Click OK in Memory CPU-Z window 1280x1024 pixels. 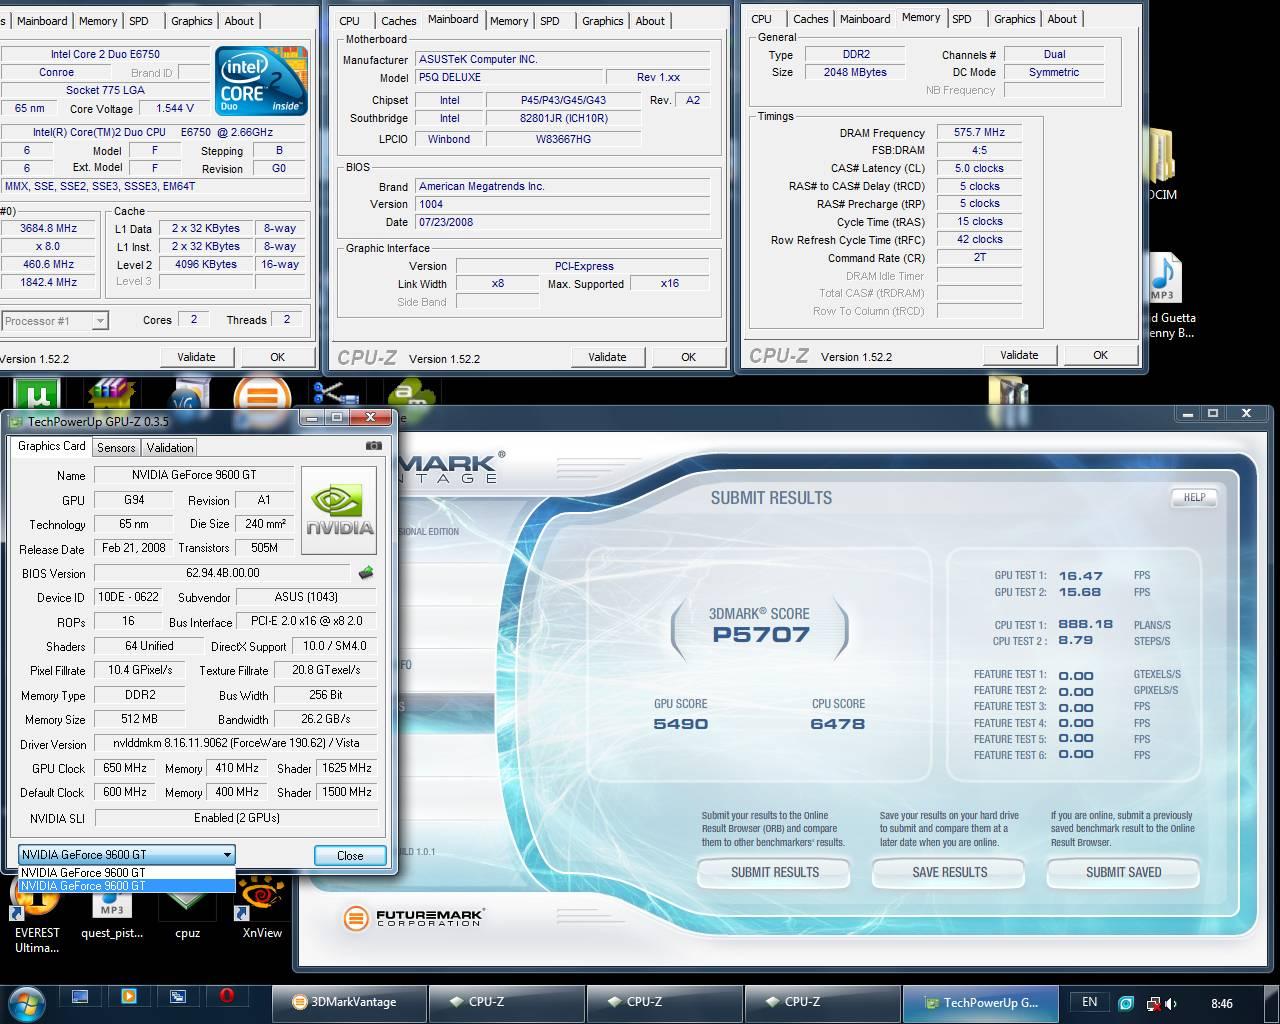[1100, 355]
